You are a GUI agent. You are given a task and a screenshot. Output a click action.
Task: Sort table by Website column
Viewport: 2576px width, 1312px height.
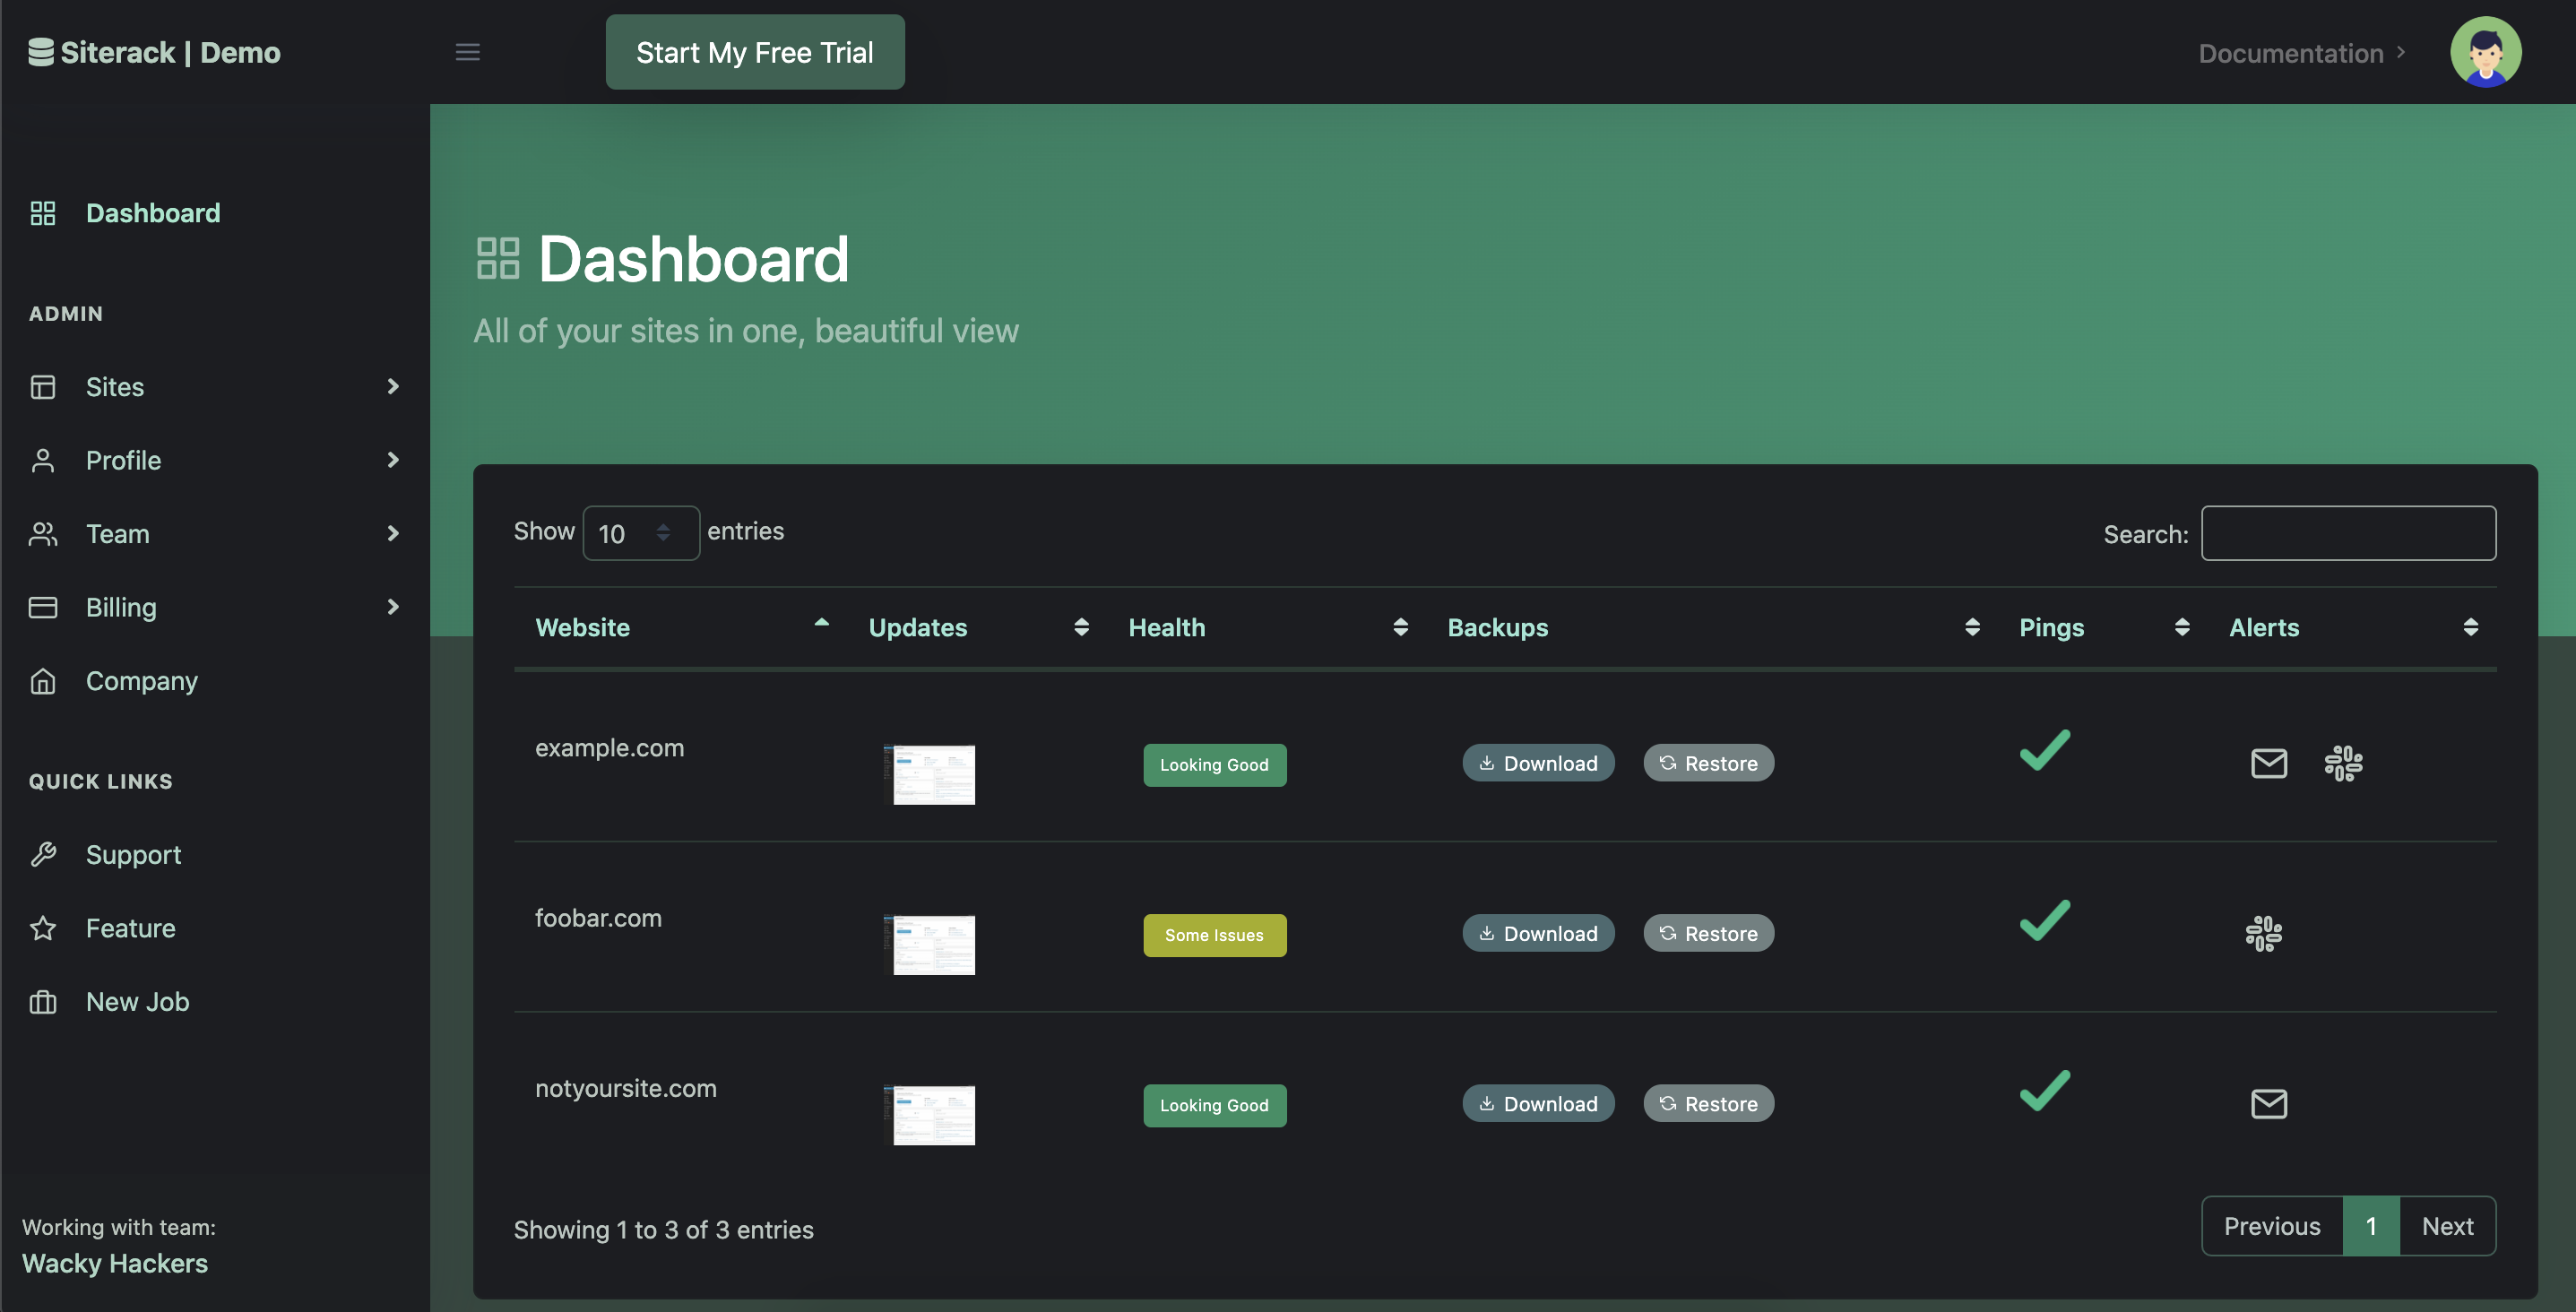582,627
